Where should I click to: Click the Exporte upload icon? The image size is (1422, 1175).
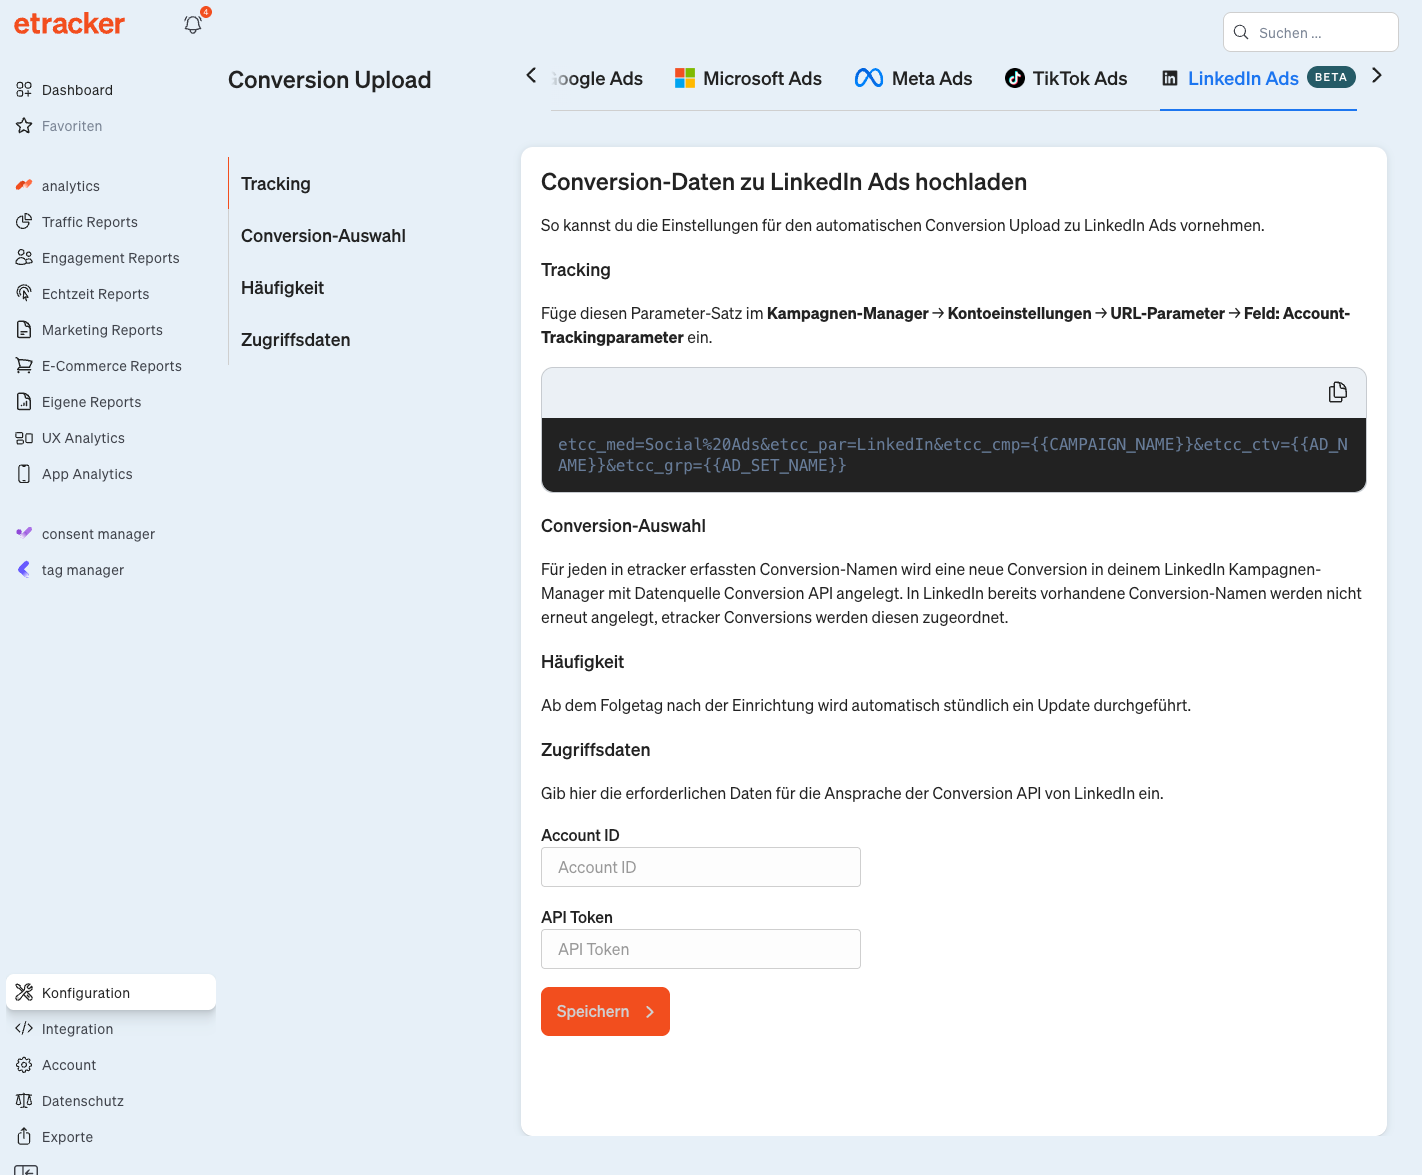click(24, 1137)
